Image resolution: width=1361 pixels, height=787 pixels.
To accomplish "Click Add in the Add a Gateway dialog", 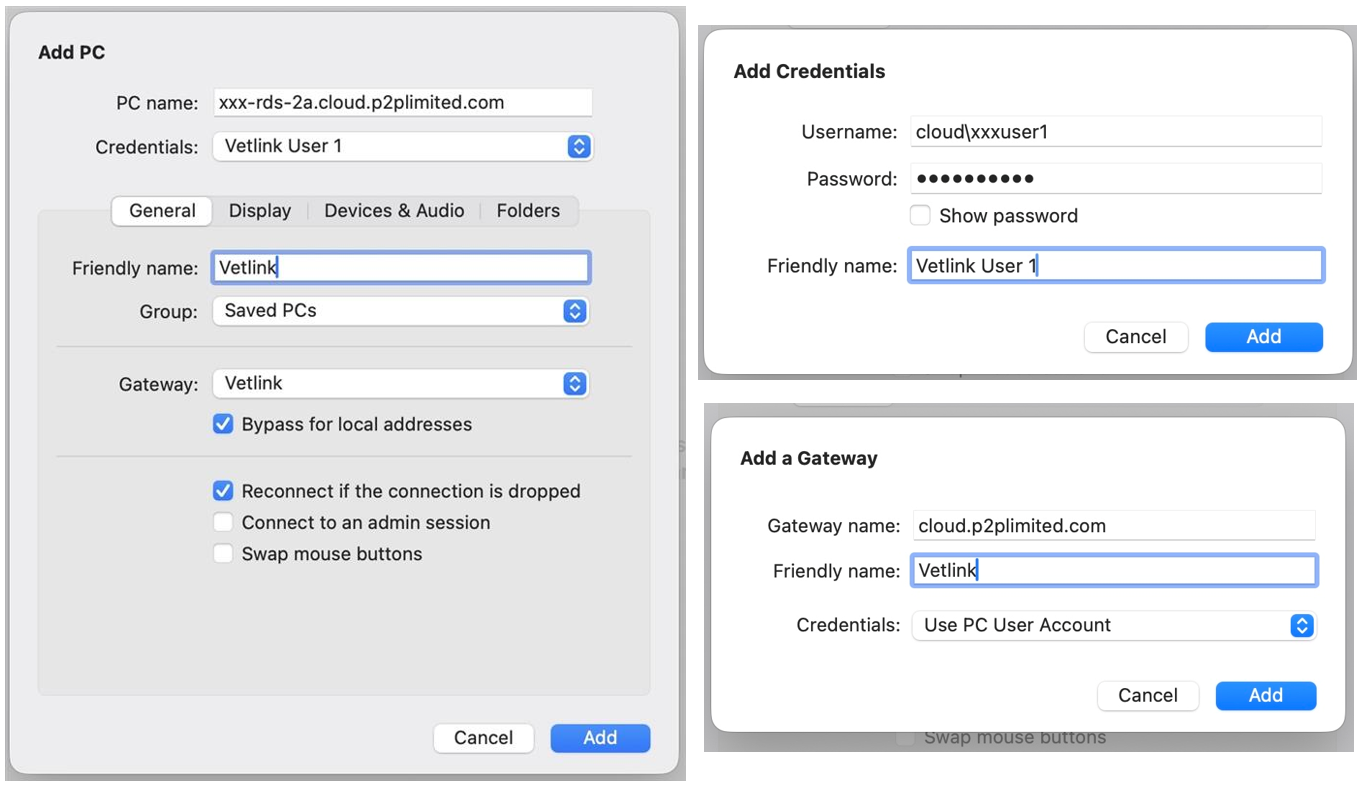I will 1265,695.
